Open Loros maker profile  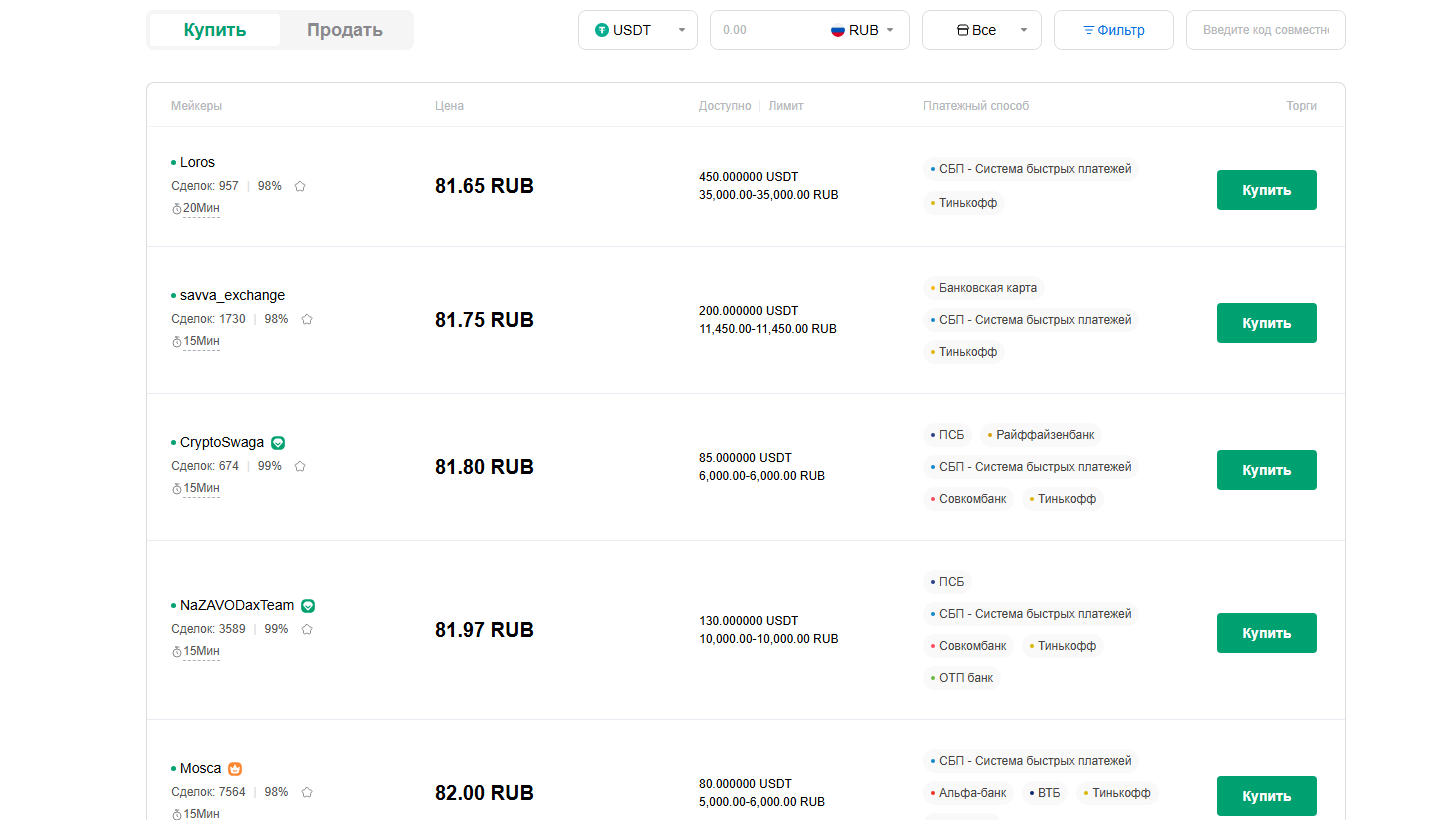197,162
